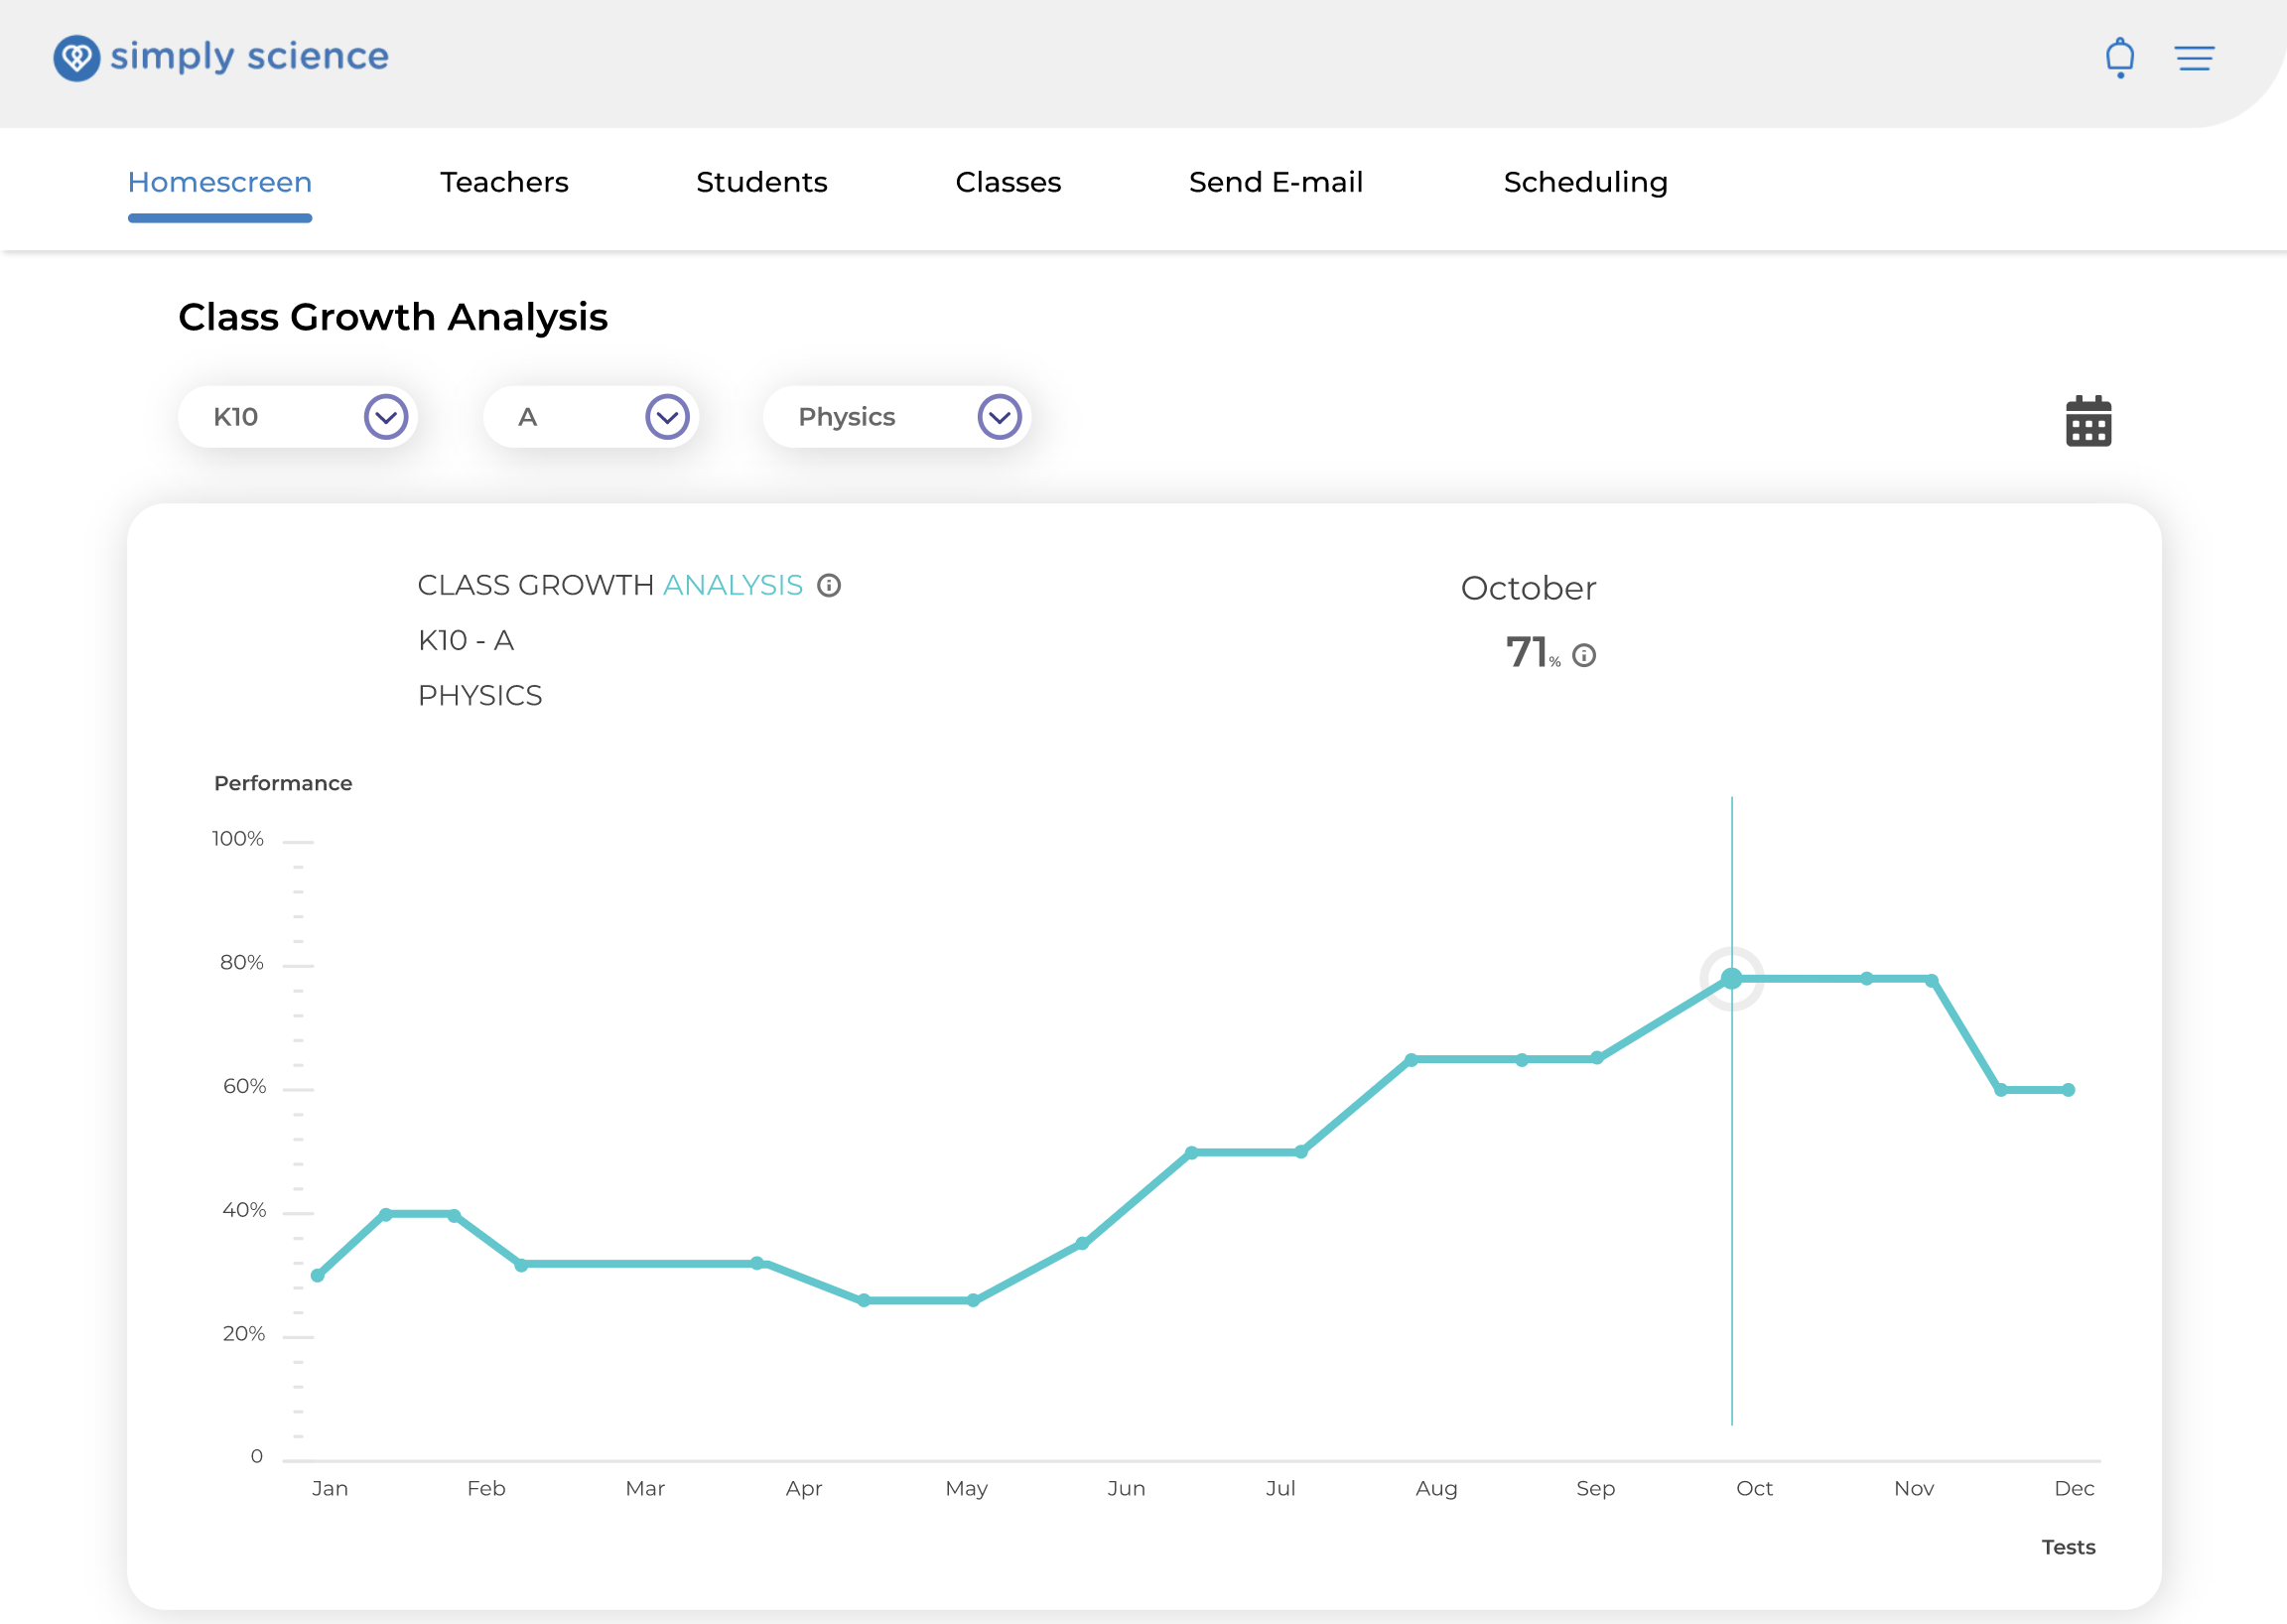This screenshot has height=1624, width=2287.
Task: Click the Sep label on x-axis
Action: pos(1596,1489)
